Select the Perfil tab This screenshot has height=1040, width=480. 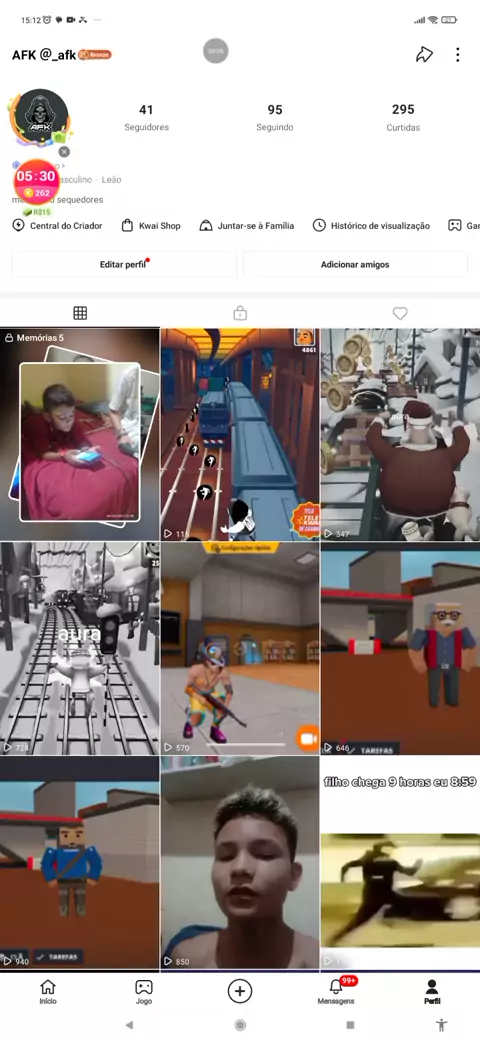[432, 992]
